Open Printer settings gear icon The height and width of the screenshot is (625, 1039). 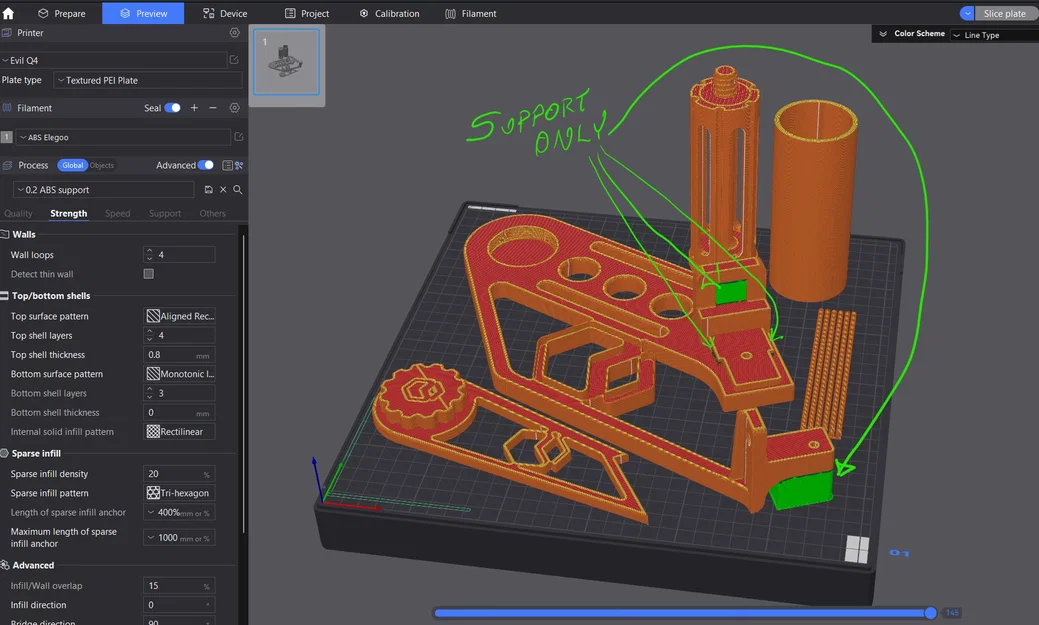235,32
